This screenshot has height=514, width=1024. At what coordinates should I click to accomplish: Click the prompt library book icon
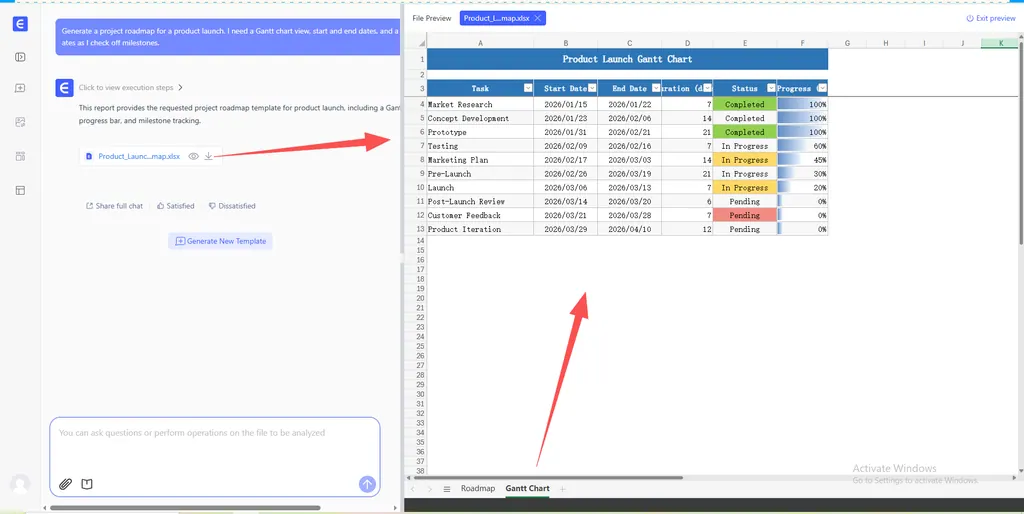[87, 484]
